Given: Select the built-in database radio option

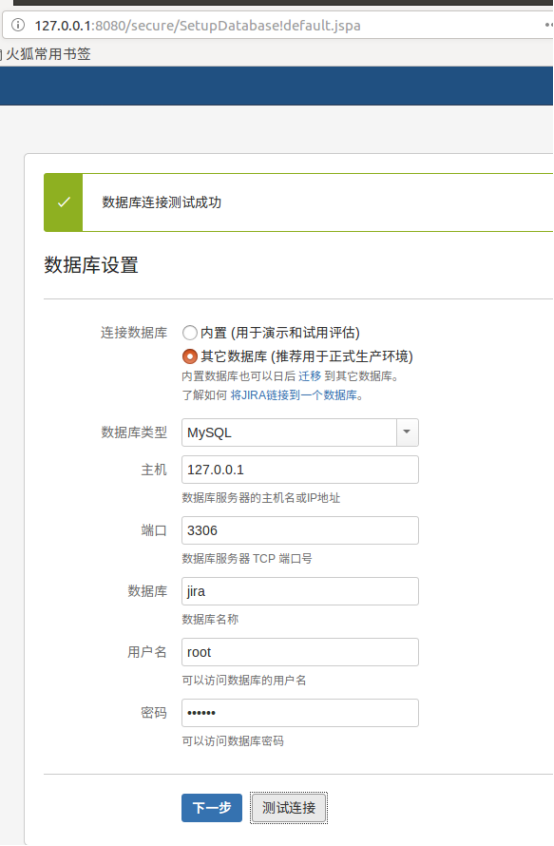Looking at the screenshot, I should click(189, 332).
